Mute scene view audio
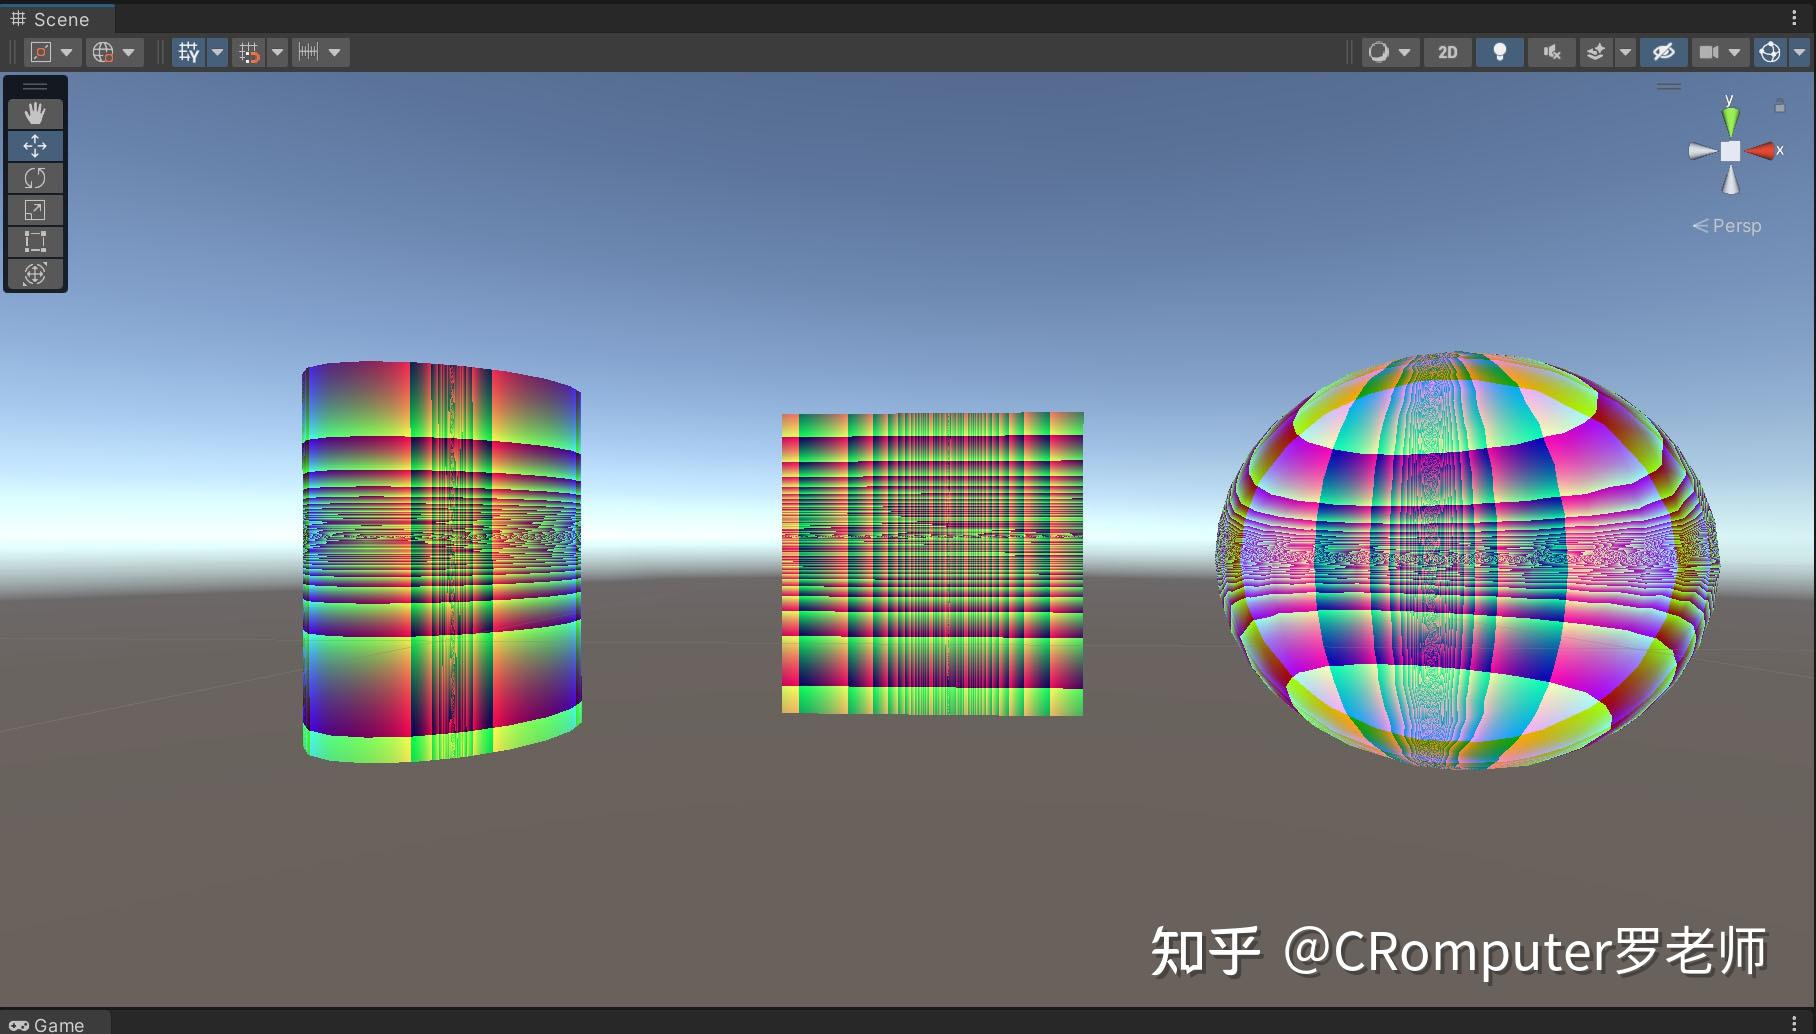Viewport: 1816px width, 1034px height. pos(1551,52)
